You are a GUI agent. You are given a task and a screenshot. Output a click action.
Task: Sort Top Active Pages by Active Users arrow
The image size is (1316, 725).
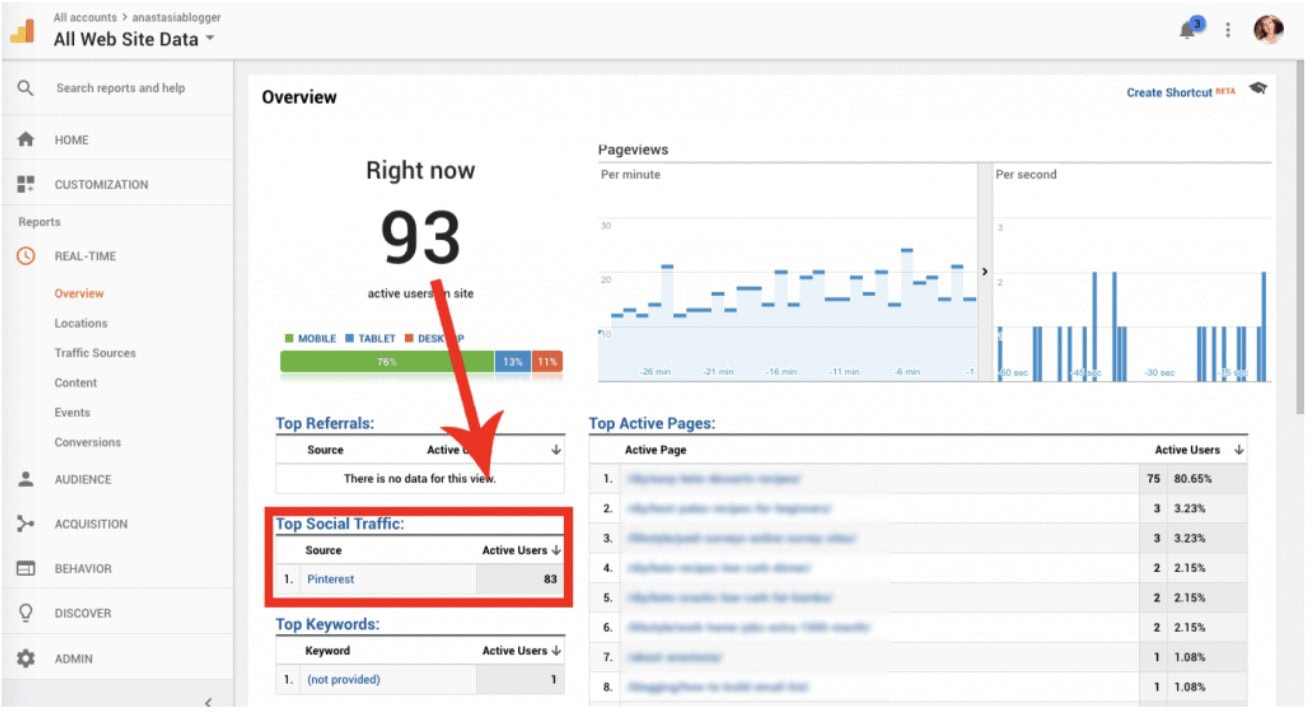click(1240, 451)
